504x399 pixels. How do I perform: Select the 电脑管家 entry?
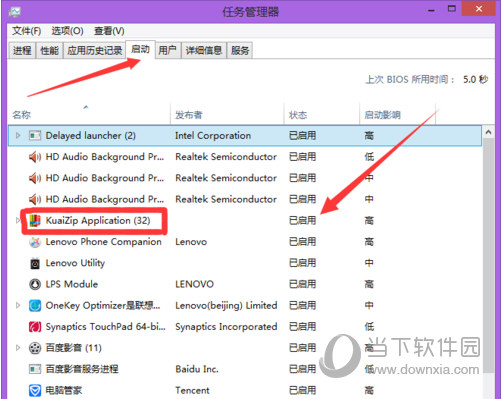pyautogui.click(x=64, y=390)
